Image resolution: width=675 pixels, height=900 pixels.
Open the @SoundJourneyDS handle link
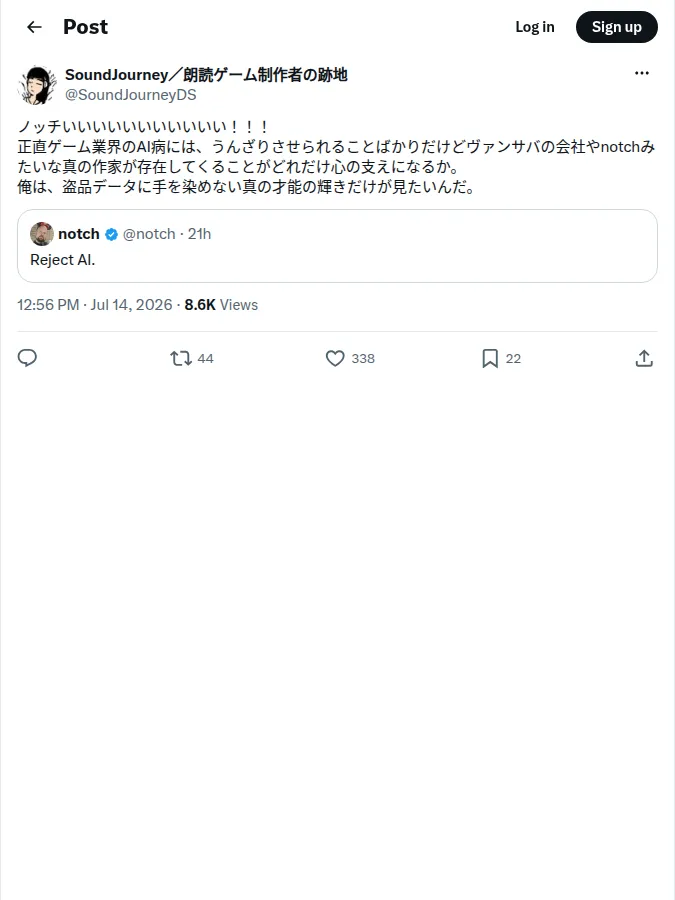click(131, 95)
